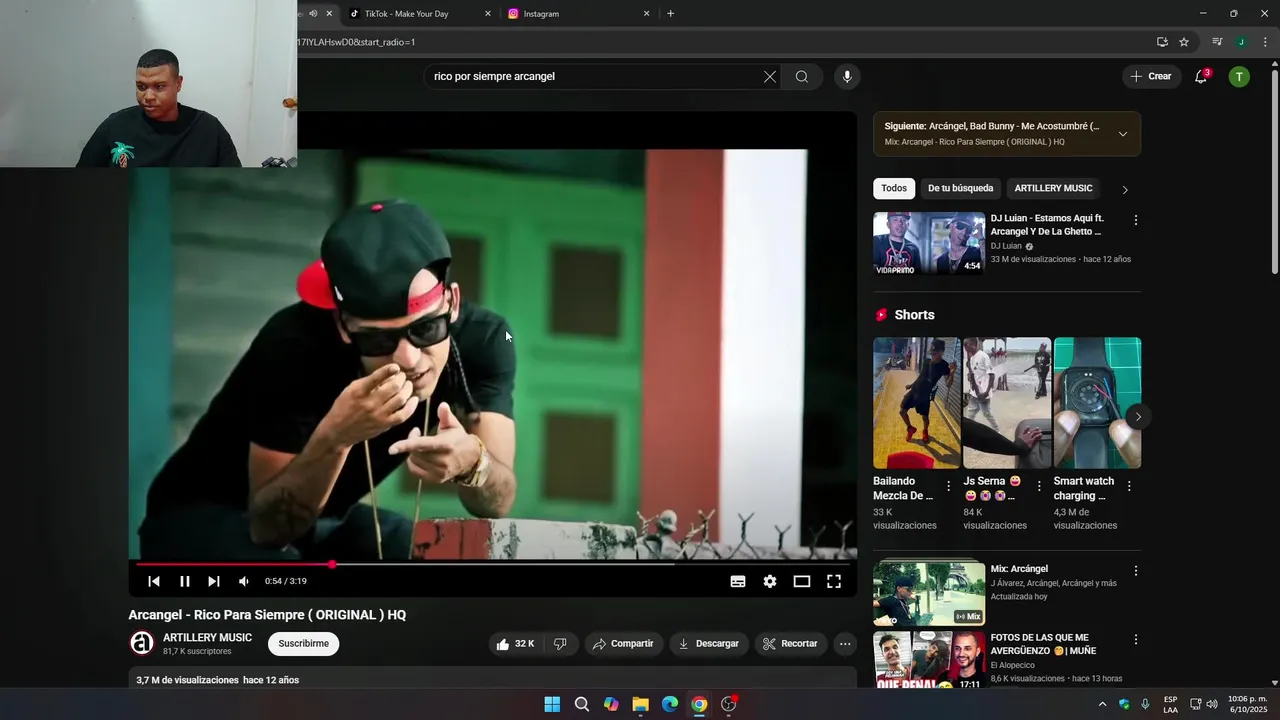Pause the video playback

click(185, 581)
